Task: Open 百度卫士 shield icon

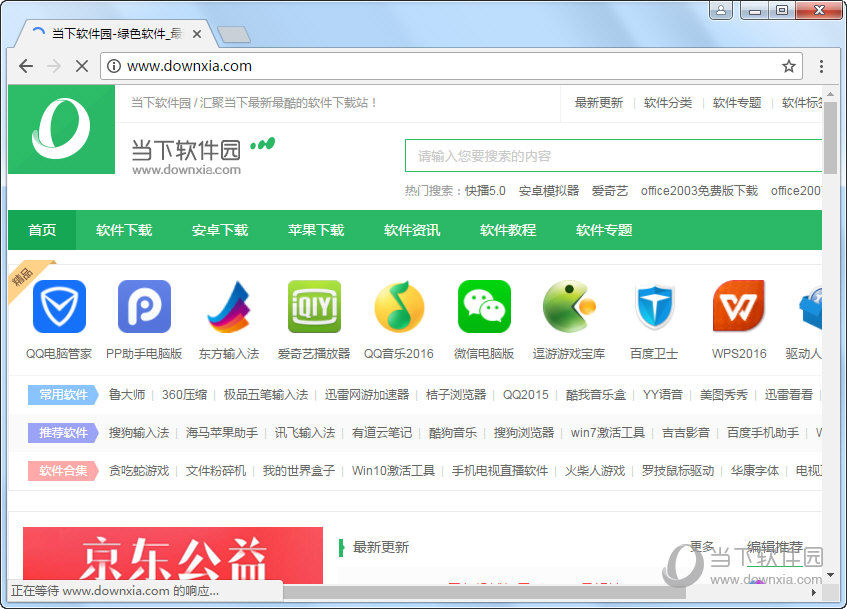Action: point(654,306)
